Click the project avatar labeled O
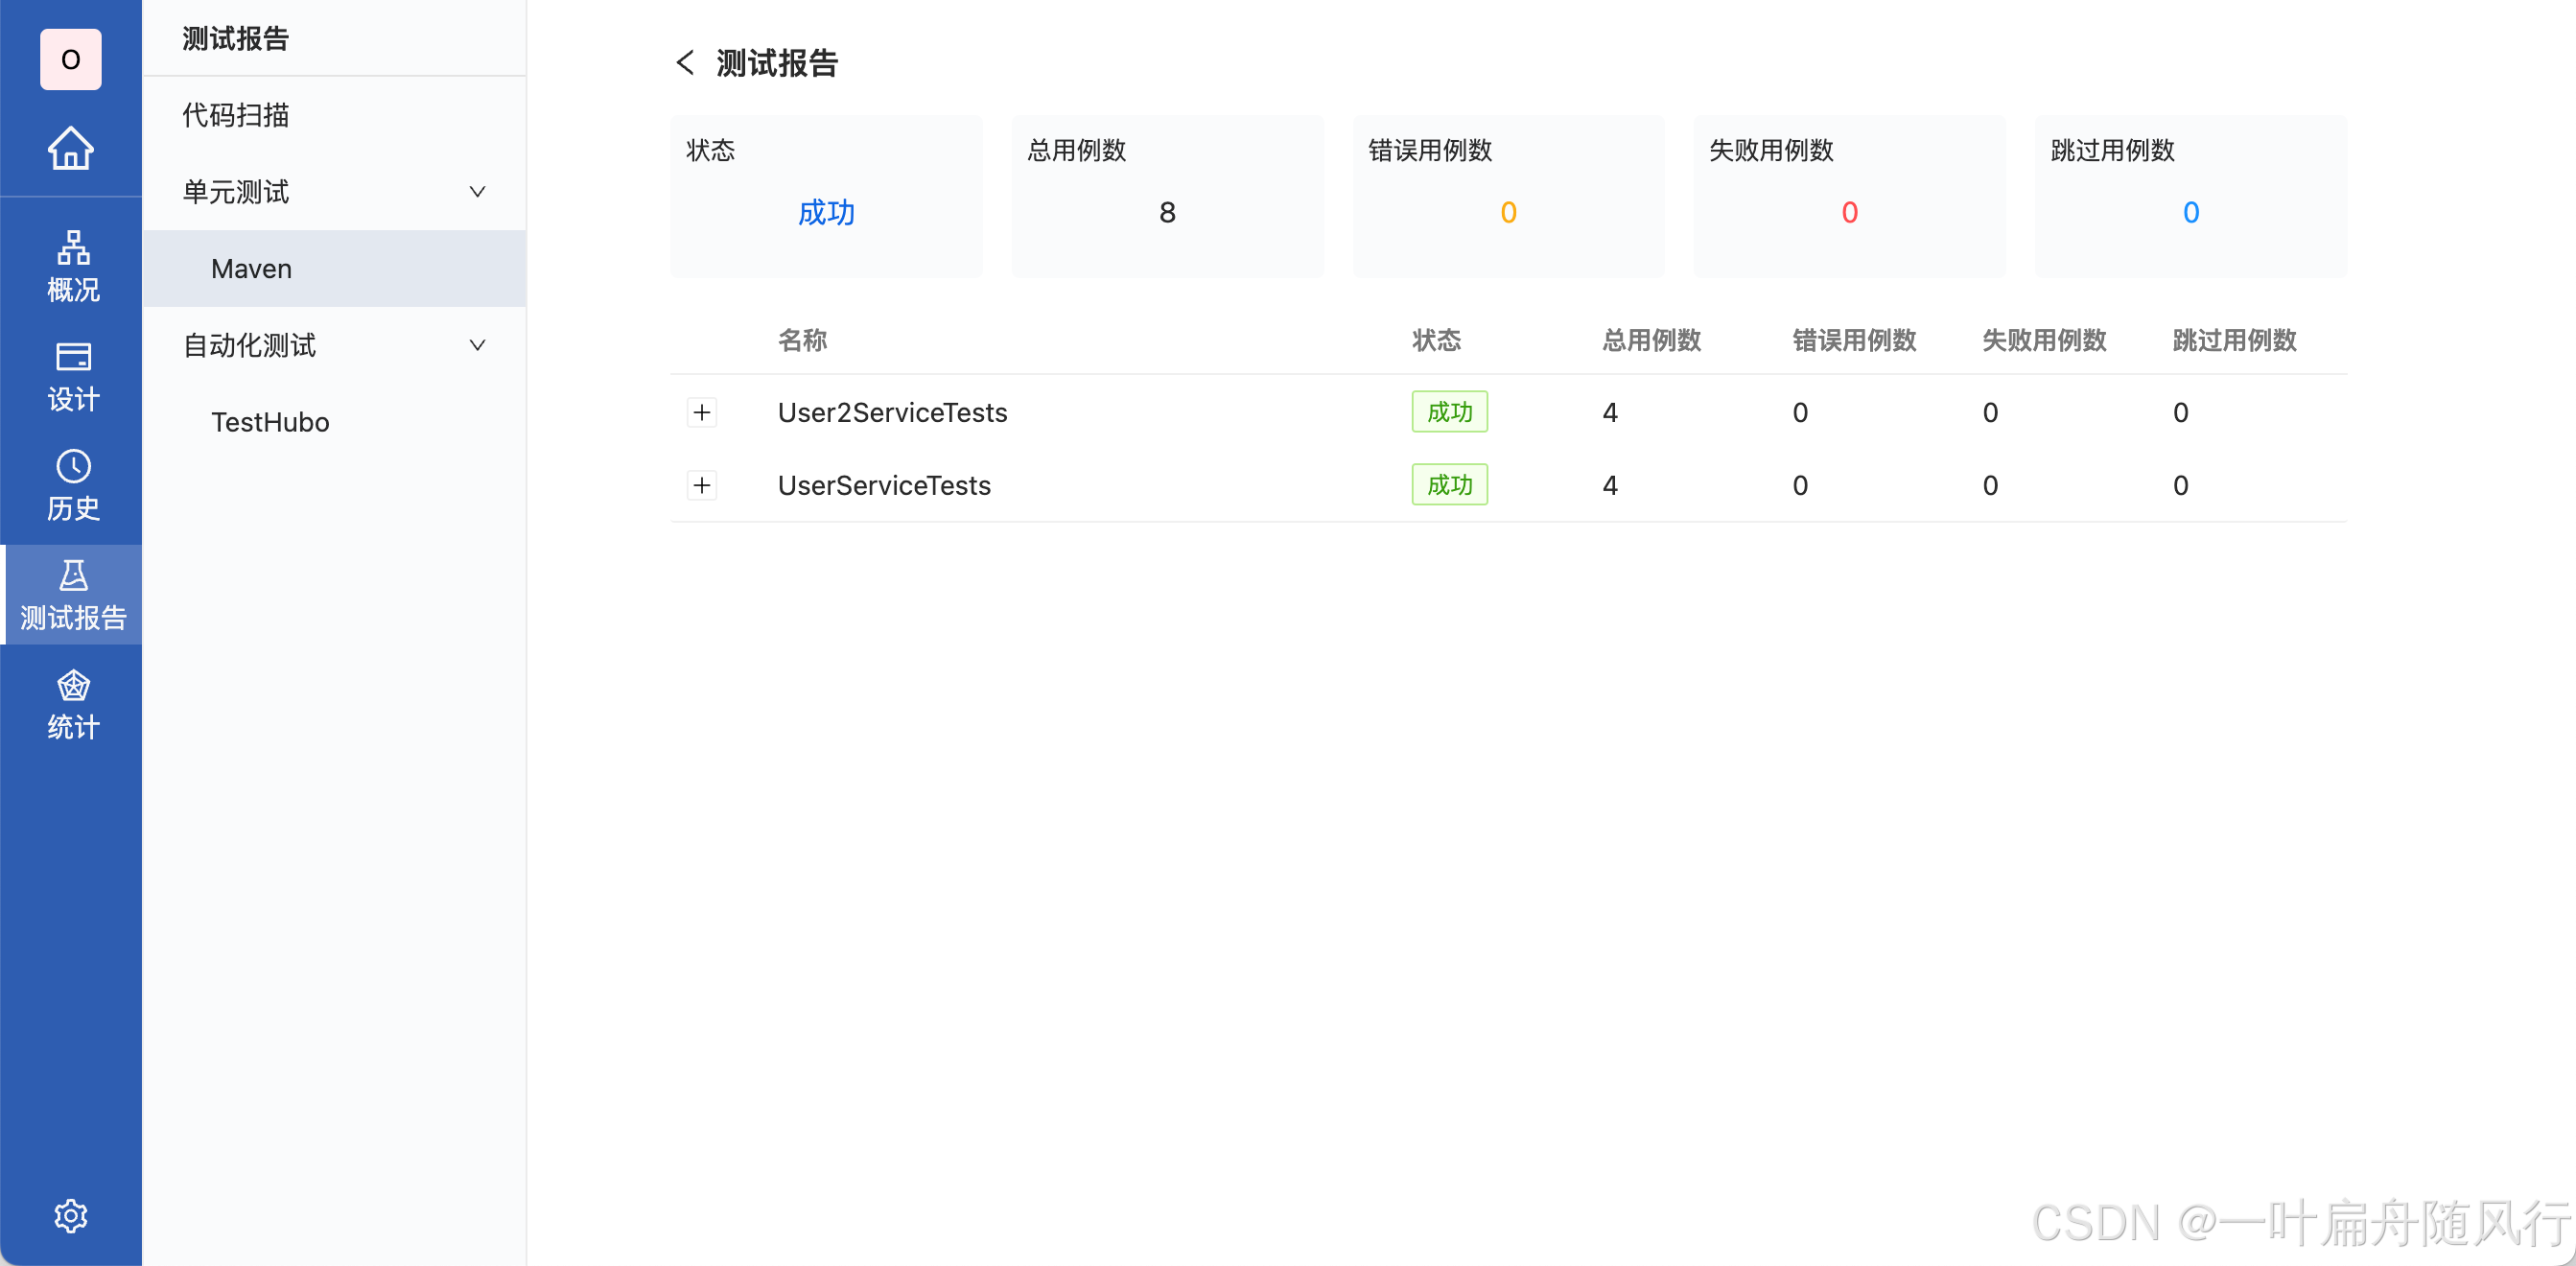The height and width of the screenshot is (1266, 2576). [71, 59]
